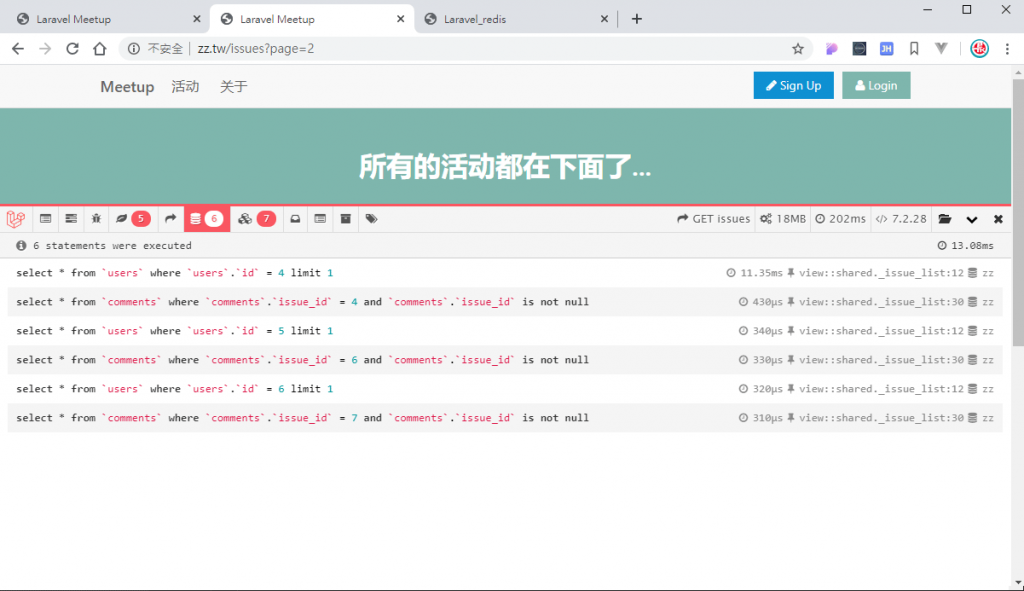
Task: Click the bookmark-shaped extension icon
Action: tap(914, 48)
